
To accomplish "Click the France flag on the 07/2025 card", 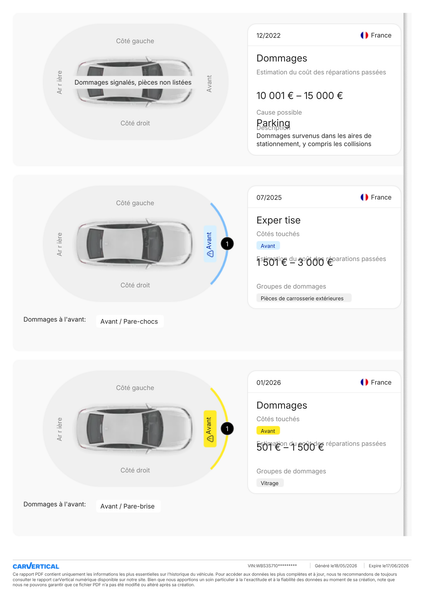I will tap(364, 197).
